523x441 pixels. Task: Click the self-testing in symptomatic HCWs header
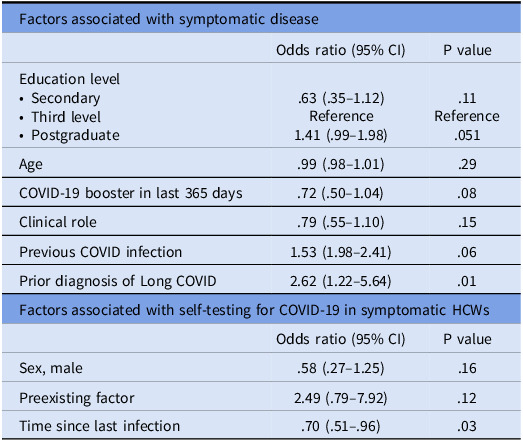(254, 310)
